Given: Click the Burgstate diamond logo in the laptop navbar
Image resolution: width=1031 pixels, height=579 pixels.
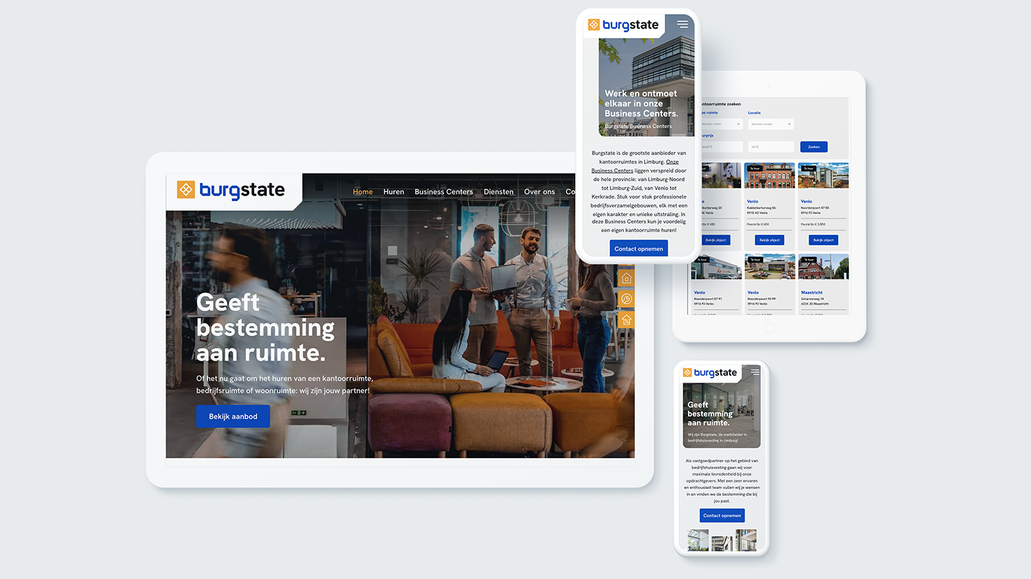Looking at the screenshot, I should (185, 189).
